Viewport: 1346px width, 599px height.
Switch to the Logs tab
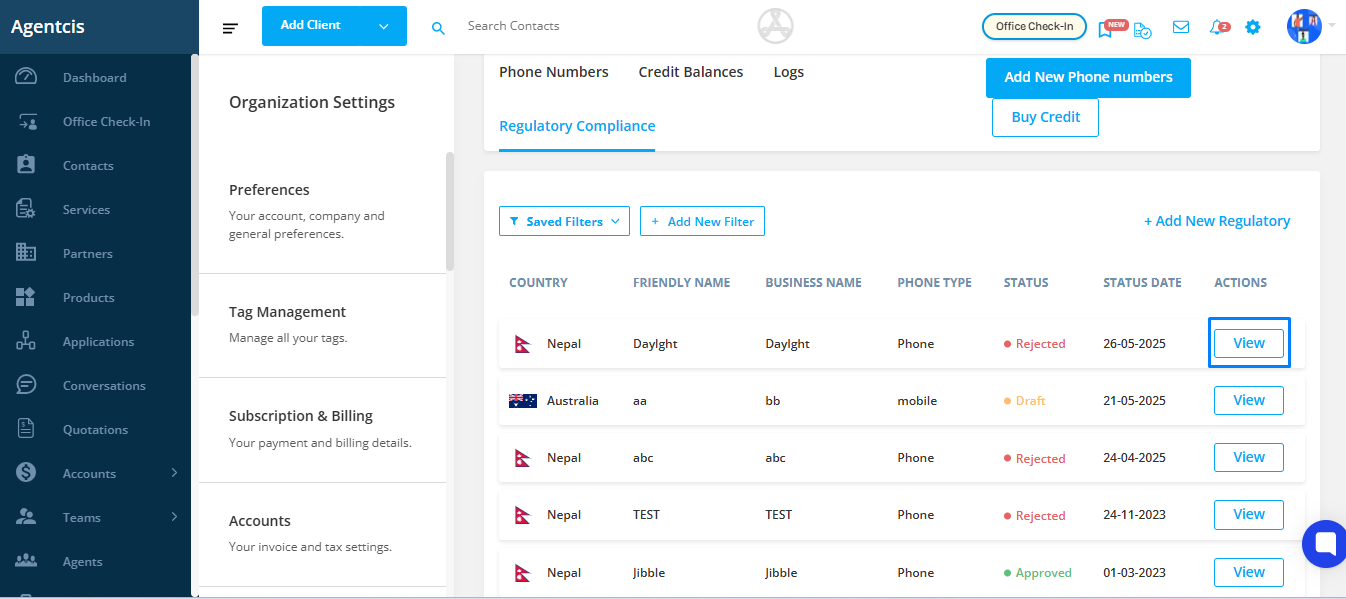pos(789,72)
